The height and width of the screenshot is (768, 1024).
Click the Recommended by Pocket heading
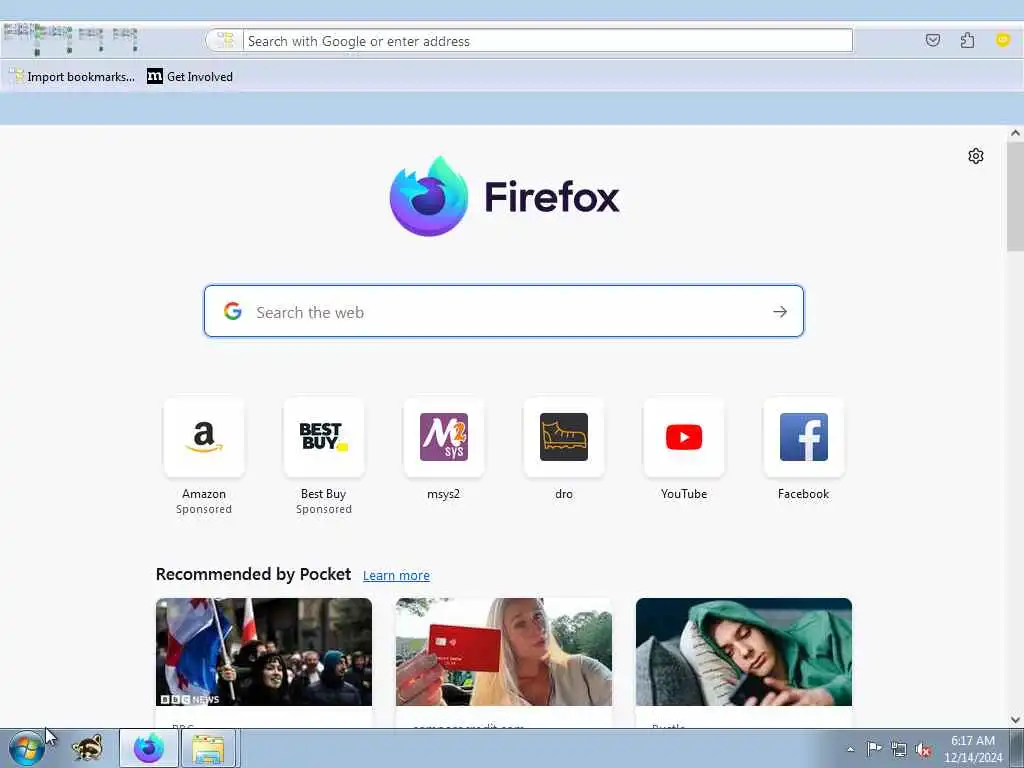click(253, 574)
